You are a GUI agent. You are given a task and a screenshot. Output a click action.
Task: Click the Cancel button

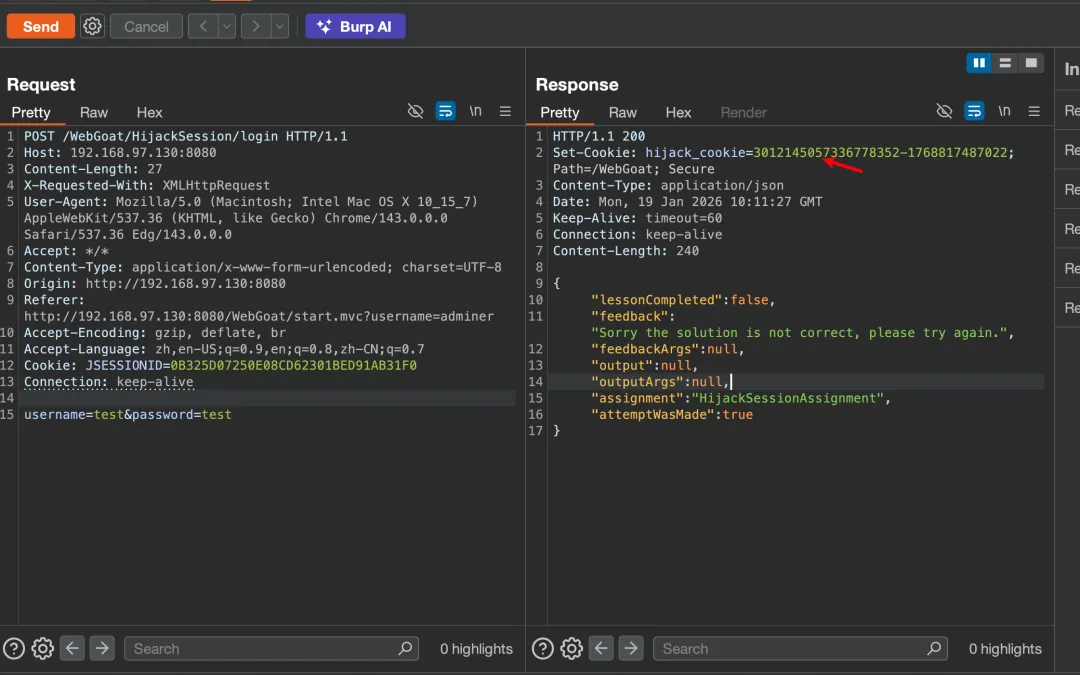tap(146, 26)
